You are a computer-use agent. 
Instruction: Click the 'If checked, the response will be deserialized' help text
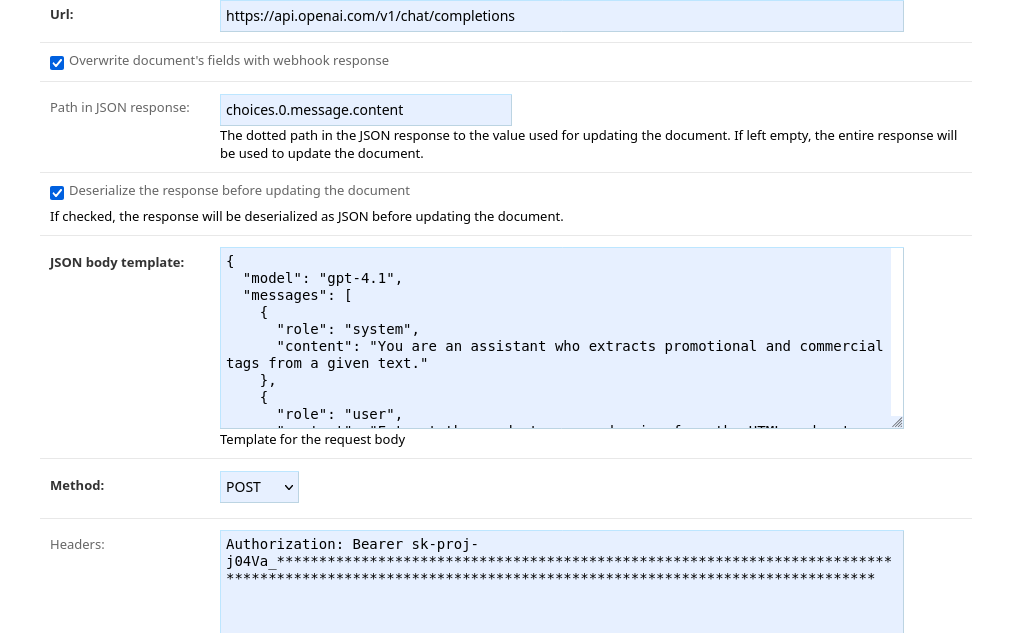[x=306, y=217]
